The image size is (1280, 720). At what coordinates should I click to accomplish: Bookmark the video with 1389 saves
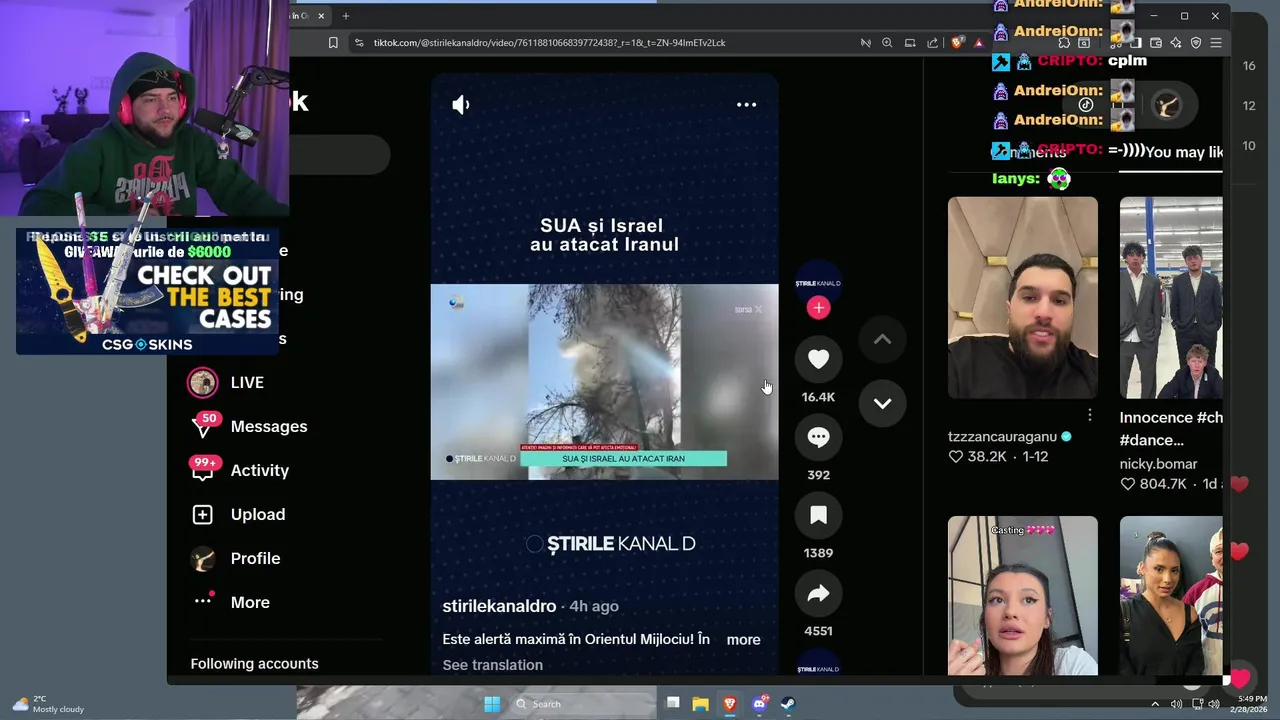[818, 515]
